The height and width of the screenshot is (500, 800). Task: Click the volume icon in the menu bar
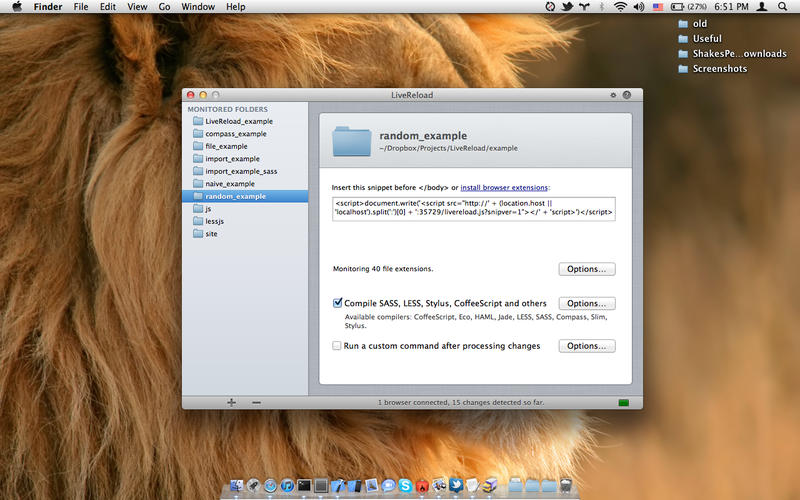click(x=638, y=7)
